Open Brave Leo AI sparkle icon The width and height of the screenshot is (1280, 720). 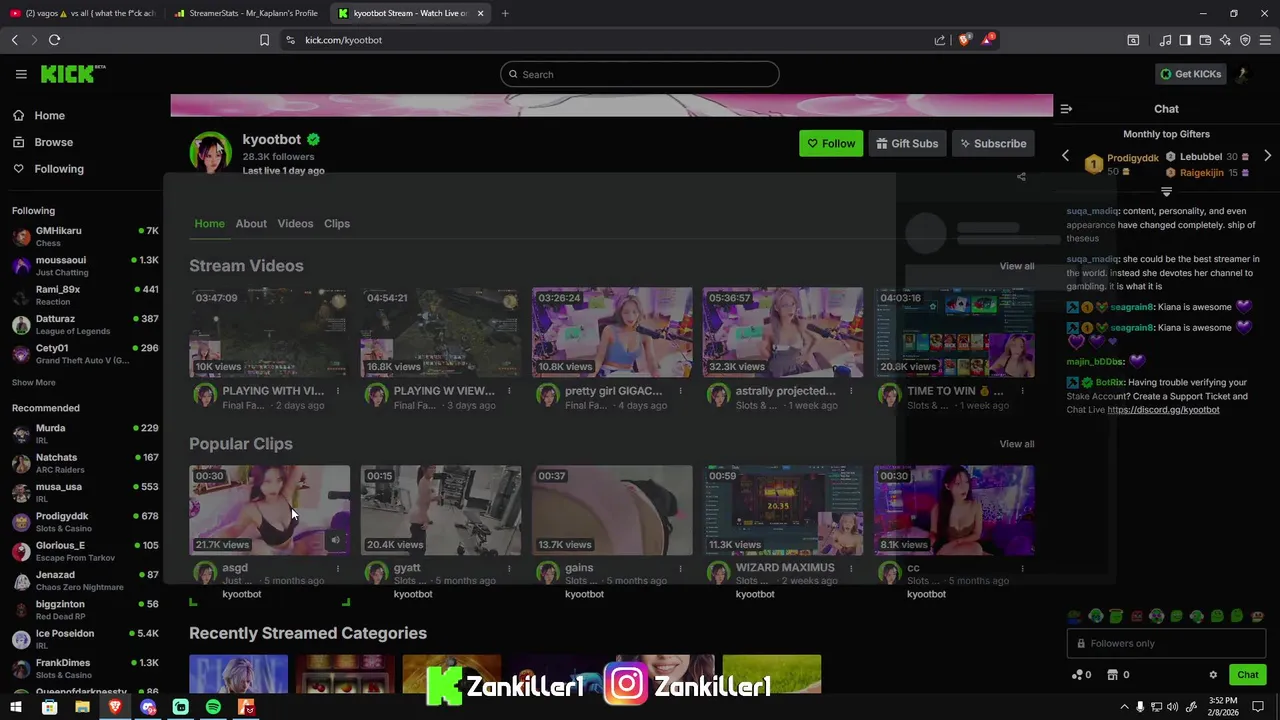click(x=1225, y=40)
